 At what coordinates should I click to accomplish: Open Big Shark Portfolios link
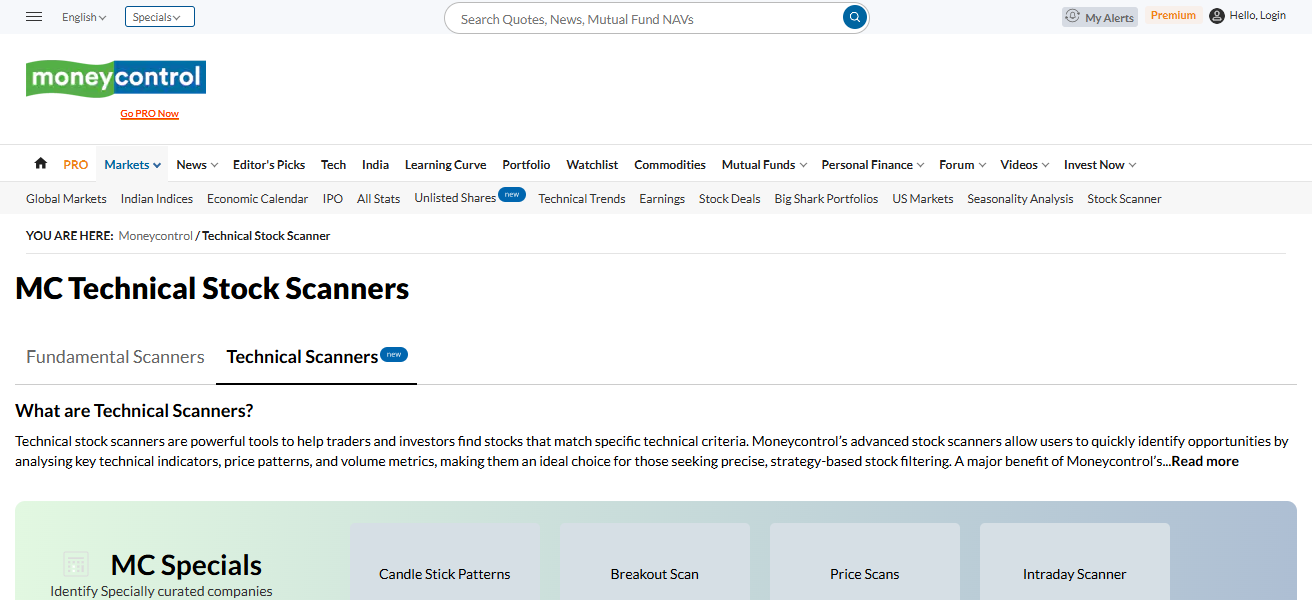click(826, 199)
